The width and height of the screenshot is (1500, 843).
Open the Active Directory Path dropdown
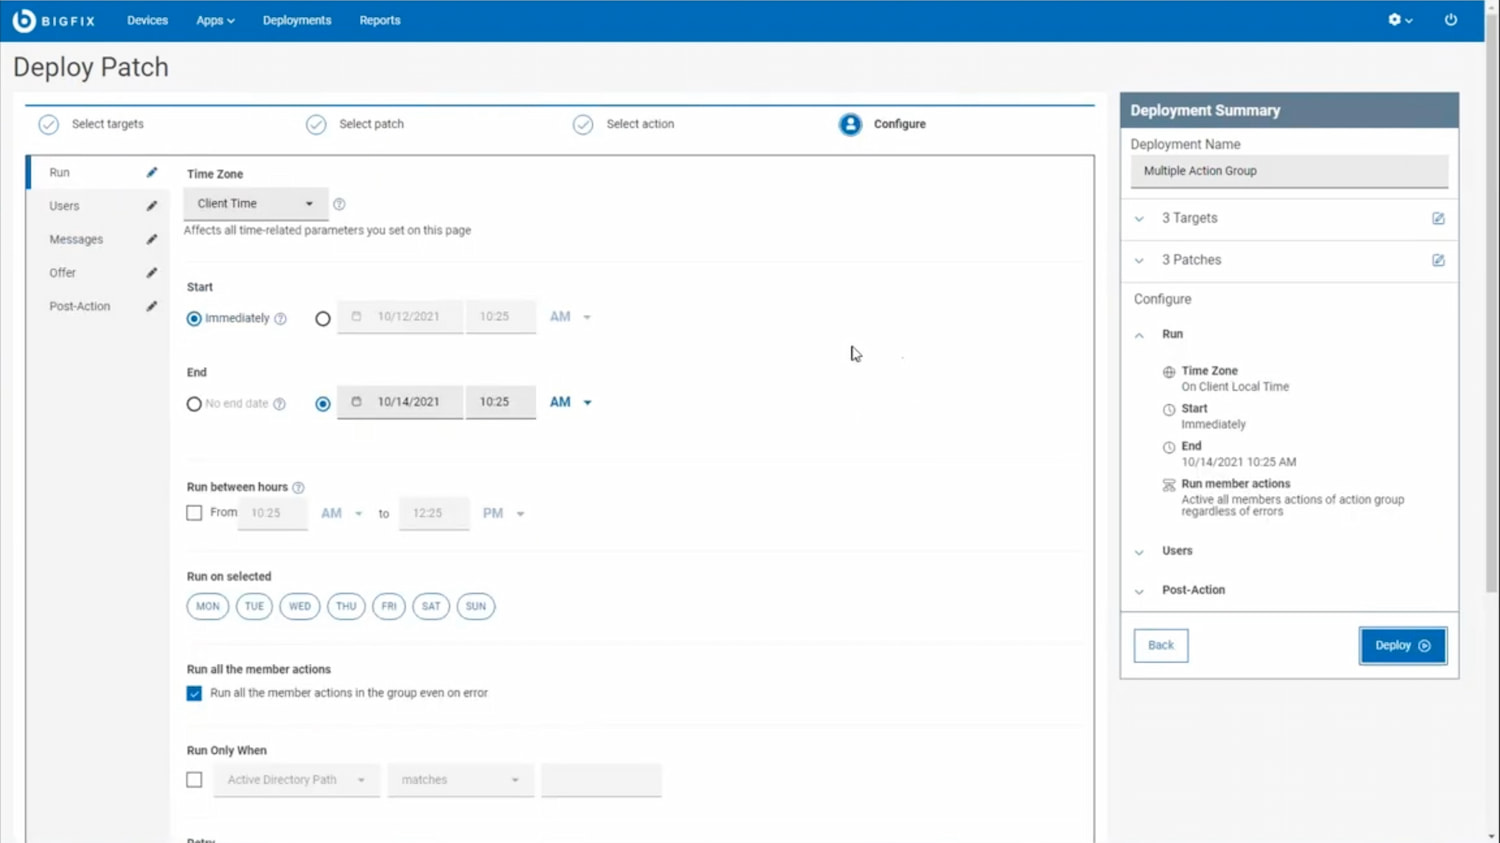coord(295,779)
